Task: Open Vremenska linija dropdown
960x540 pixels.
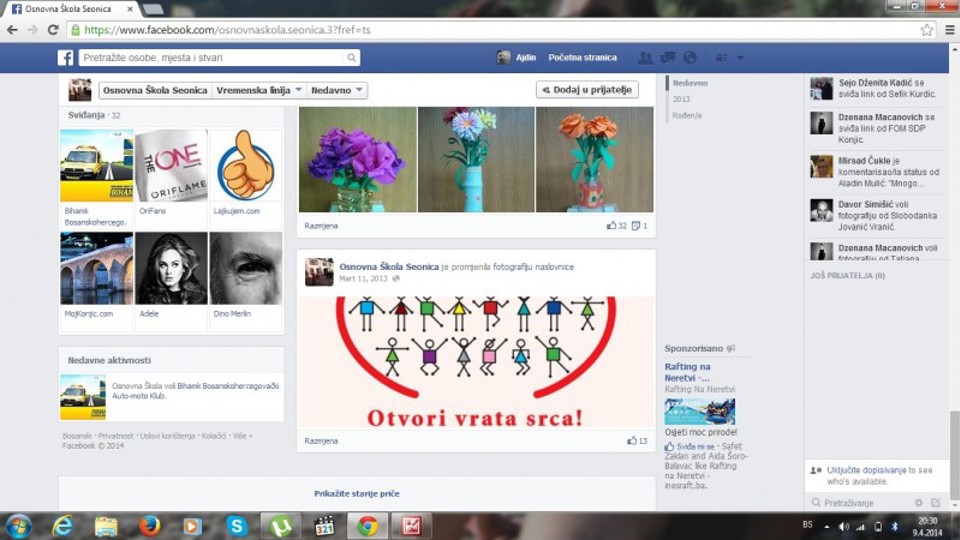Action: pos(259,90)
